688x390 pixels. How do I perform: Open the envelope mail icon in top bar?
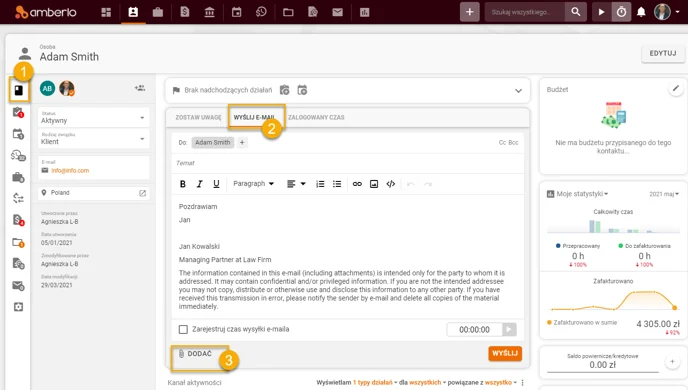(x=337, y=12)
